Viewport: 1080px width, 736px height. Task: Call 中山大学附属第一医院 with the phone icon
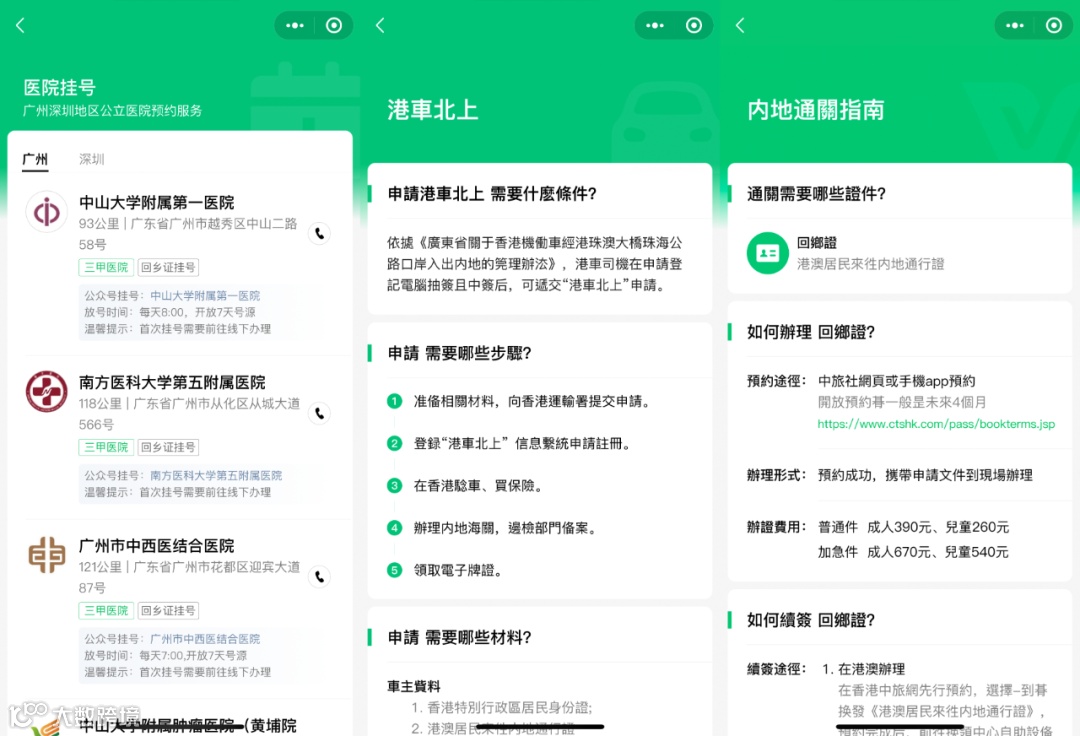click(x=320, y=233)
